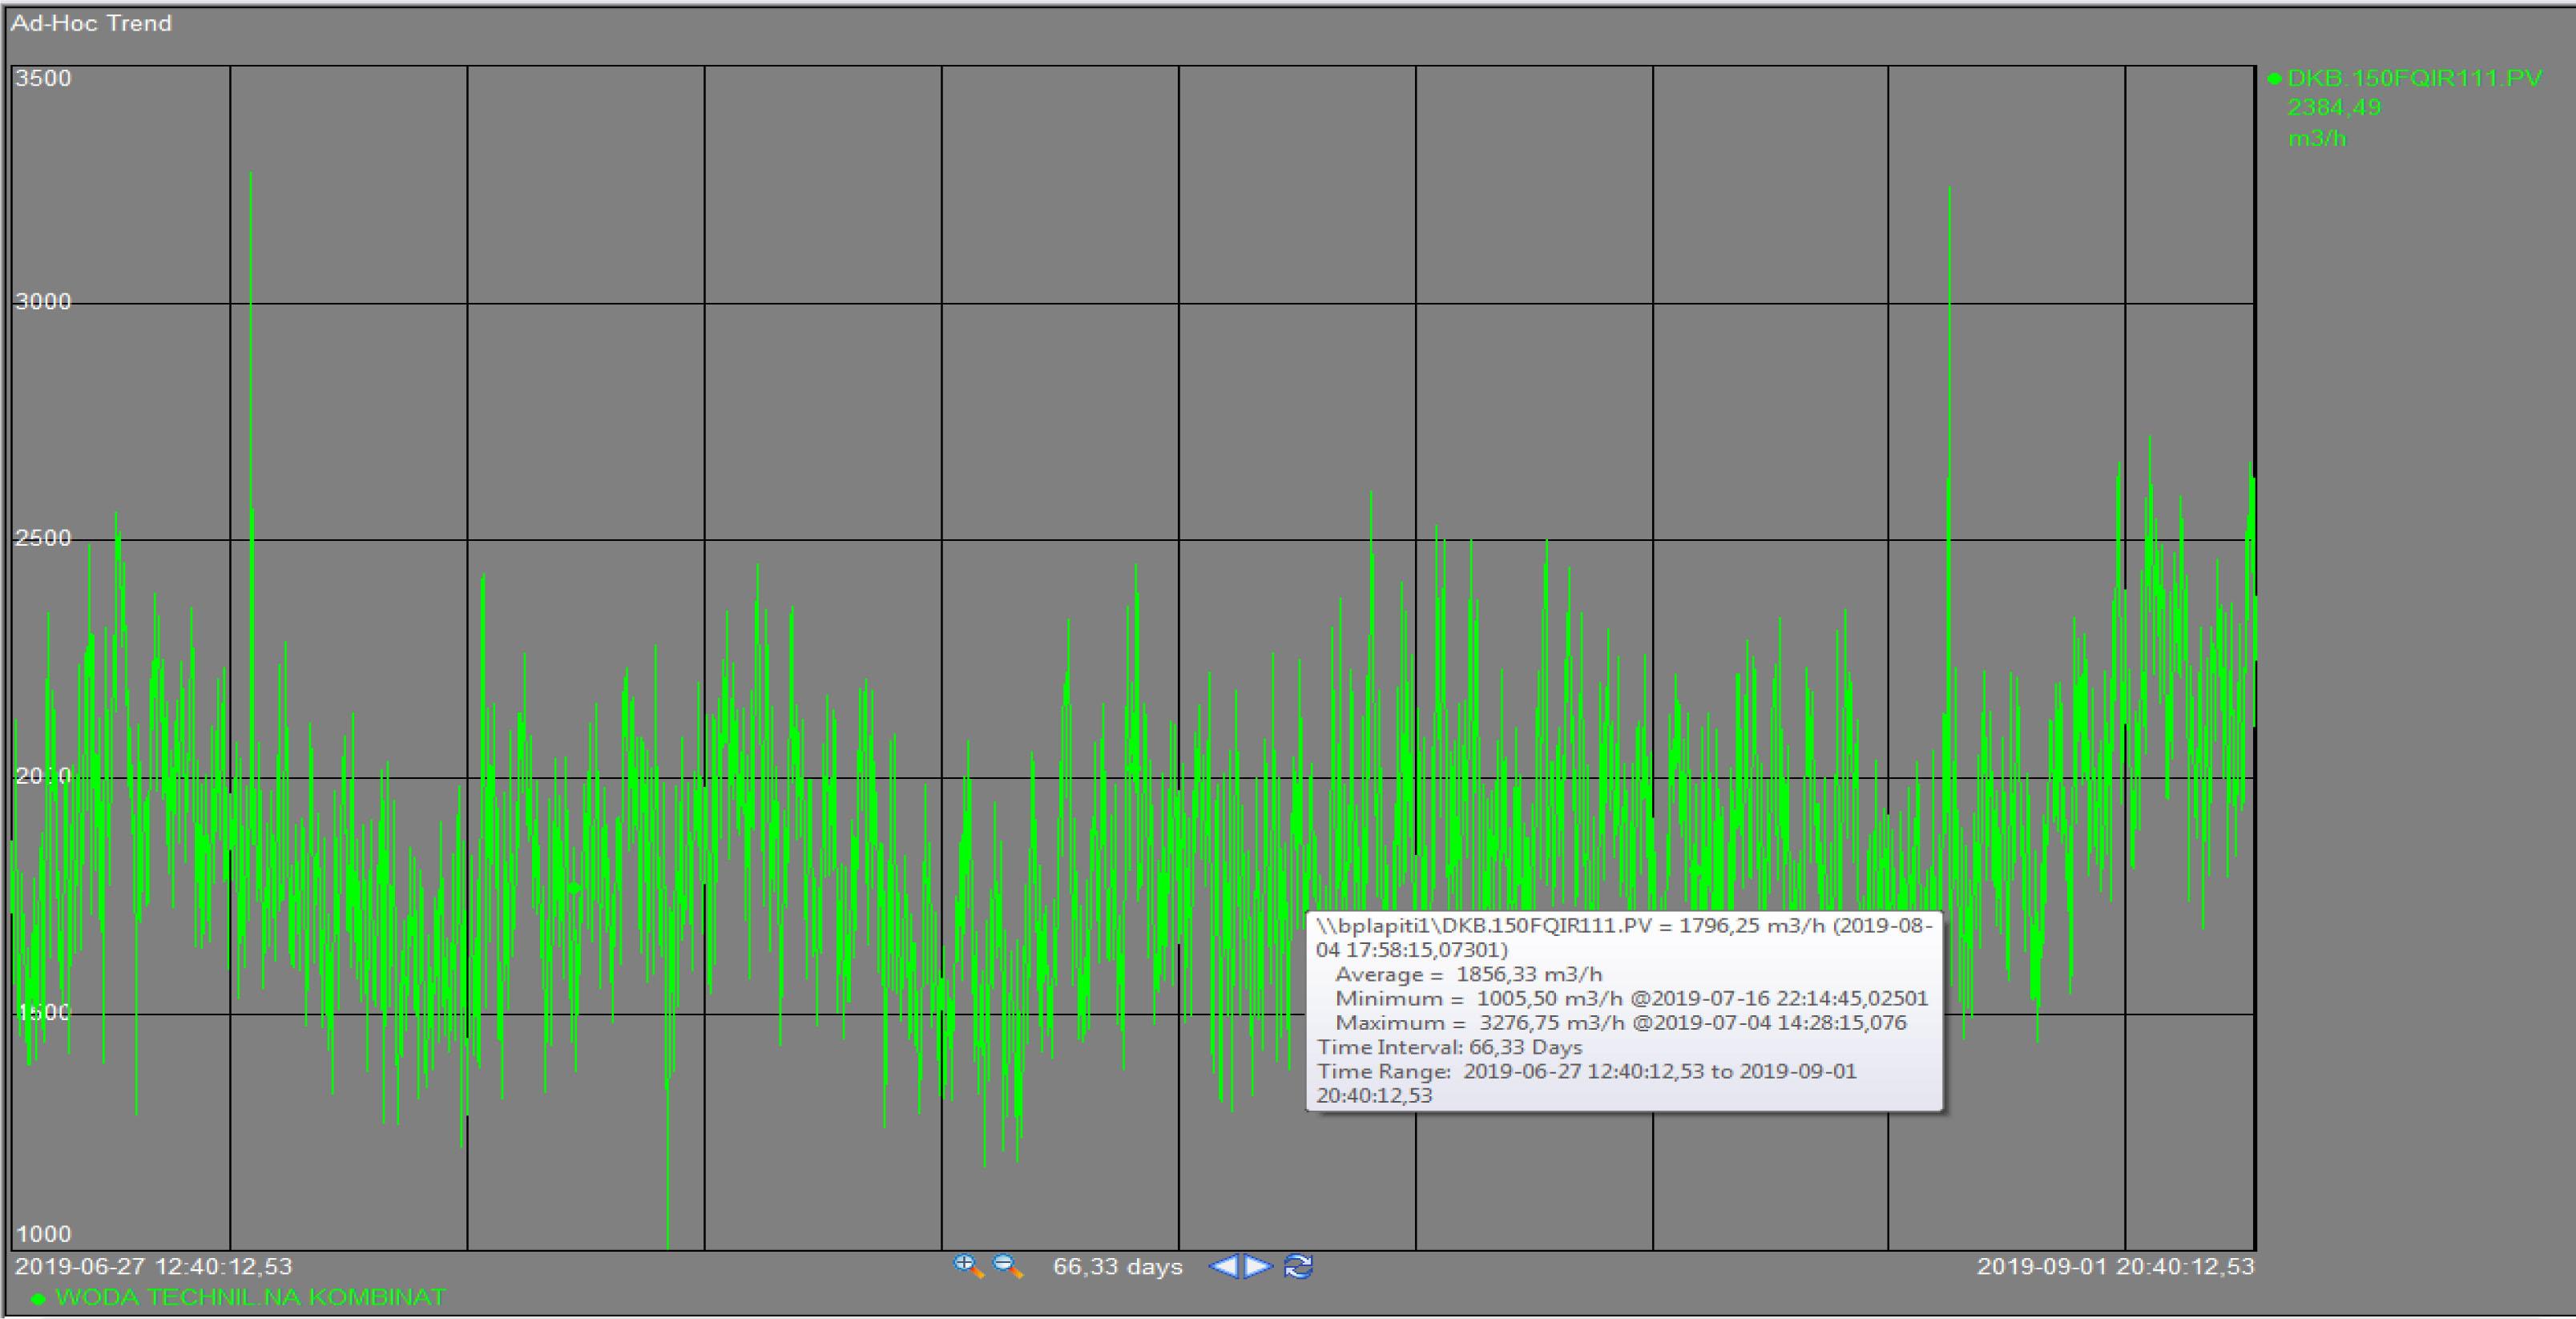2576x1319 pixels.
Task: Click the WODA TECHNIL.NA KOMBINAT description label
Action: (250, 1297)
